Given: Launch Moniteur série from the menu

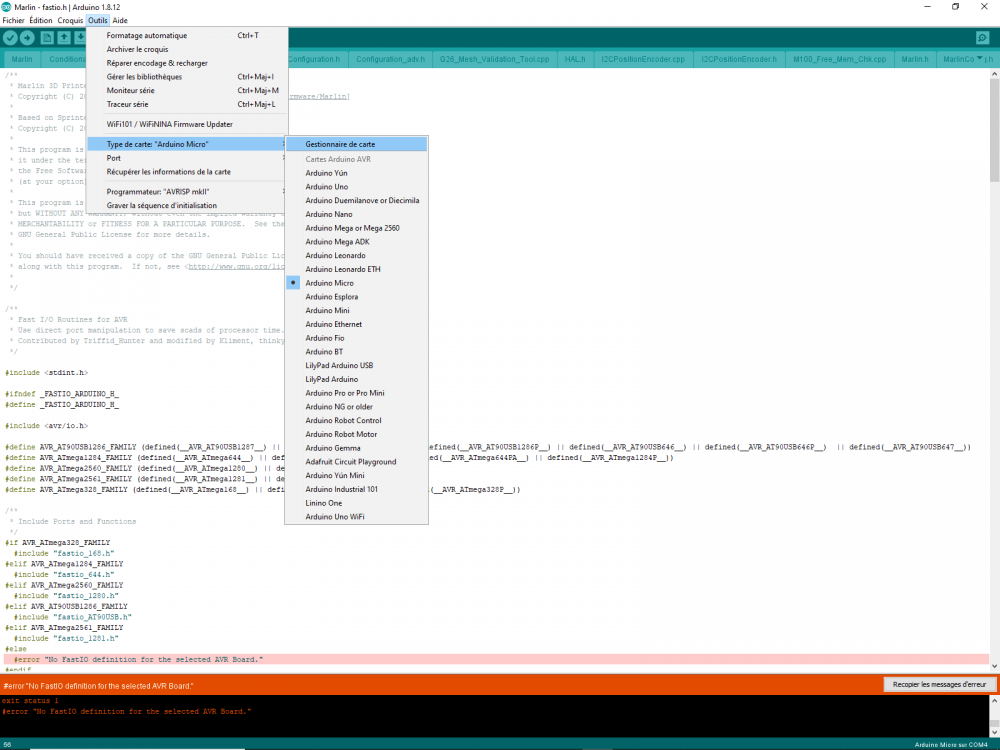Looking at the screenshot, I should click(186, 91).
